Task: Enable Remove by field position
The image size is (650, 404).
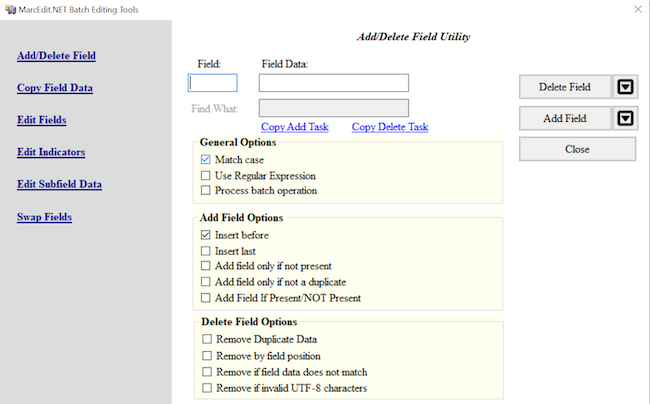Action: coord(207,356)
